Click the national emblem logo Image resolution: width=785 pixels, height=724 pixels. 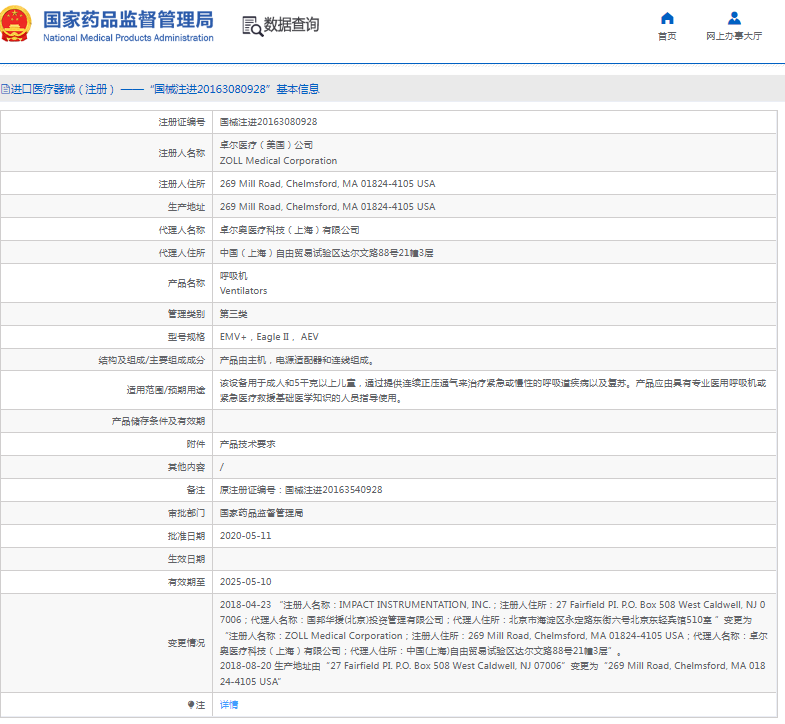pos(16,24)
